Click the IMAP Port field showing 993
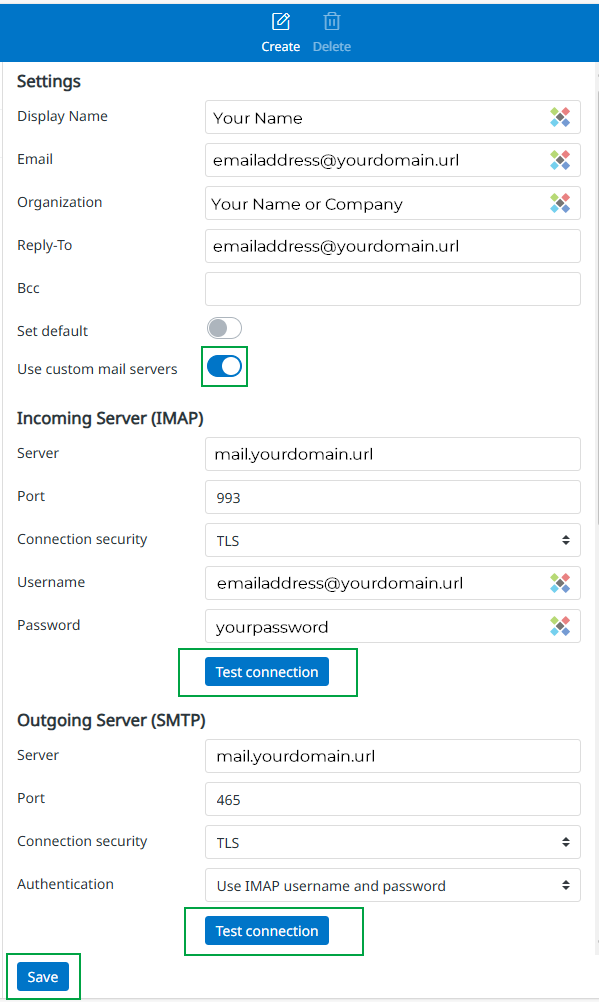599x1002 pixels. coord(393,497)
